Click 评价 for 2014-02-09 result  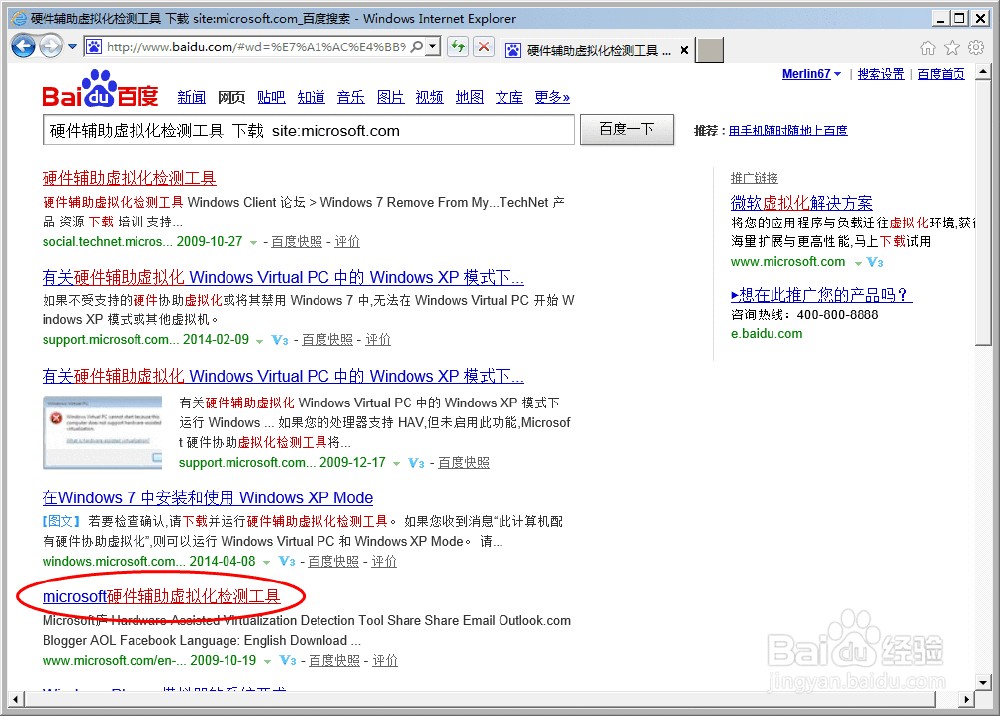coord(378,340)
